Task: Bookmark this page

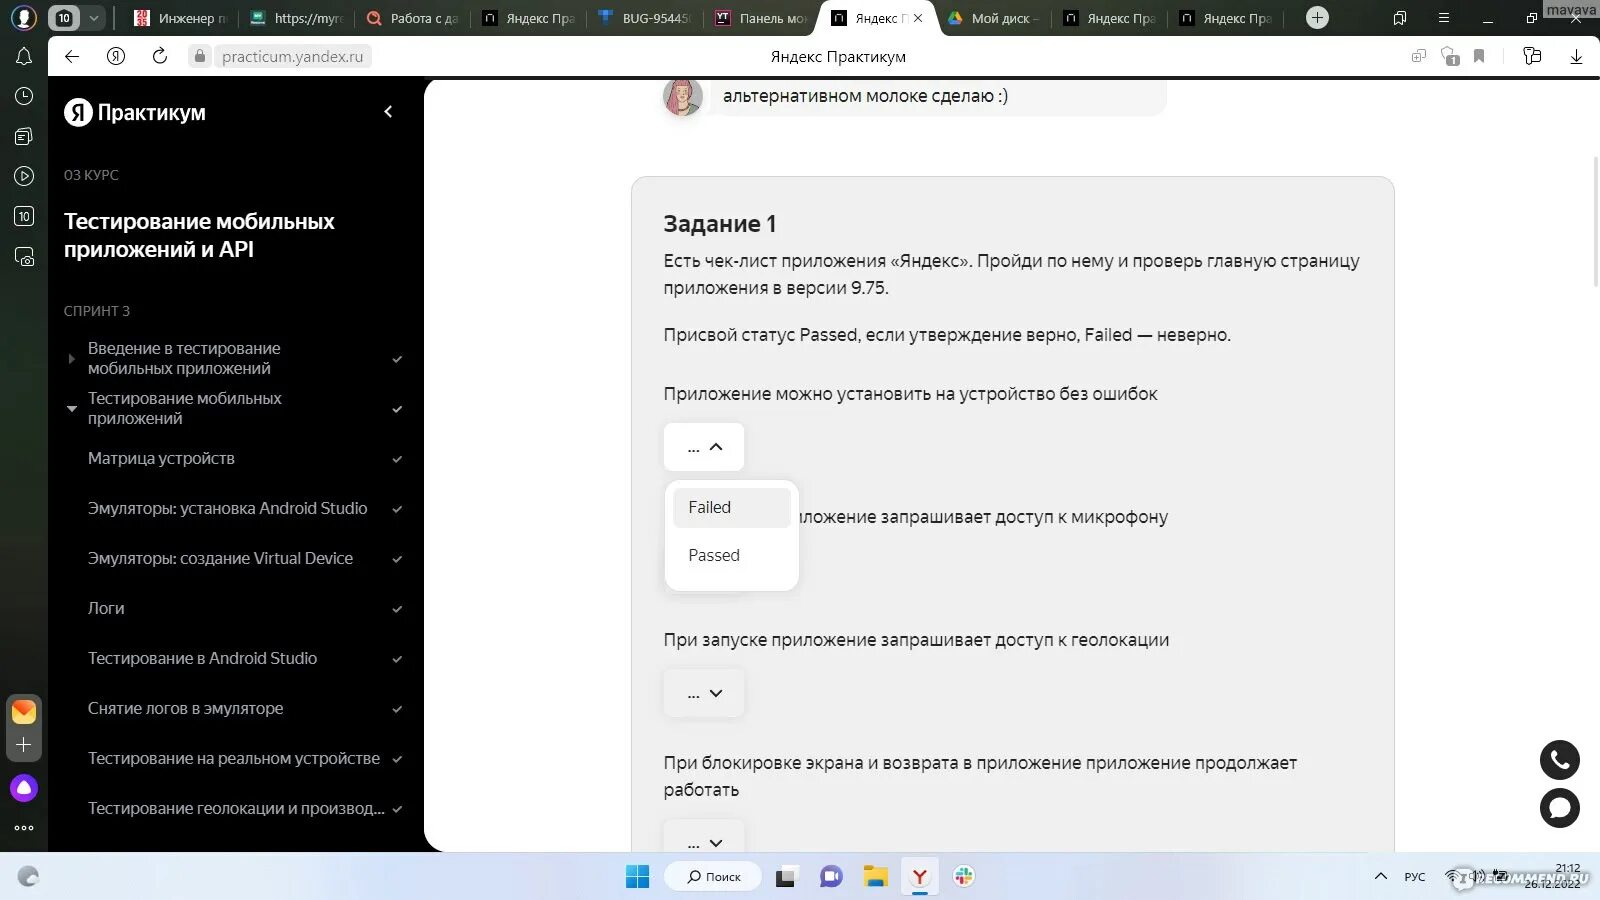Action: coord(1479,57)
